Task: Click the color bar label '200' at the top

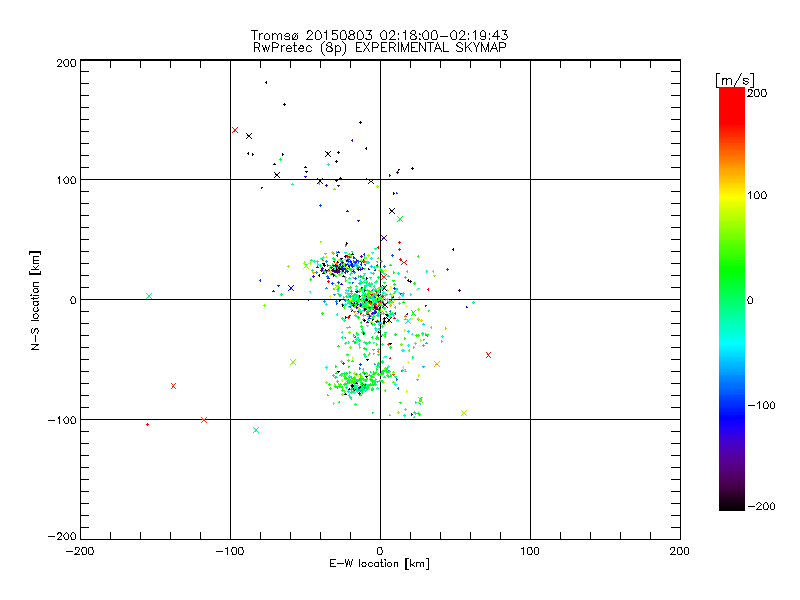Action: 757,93
